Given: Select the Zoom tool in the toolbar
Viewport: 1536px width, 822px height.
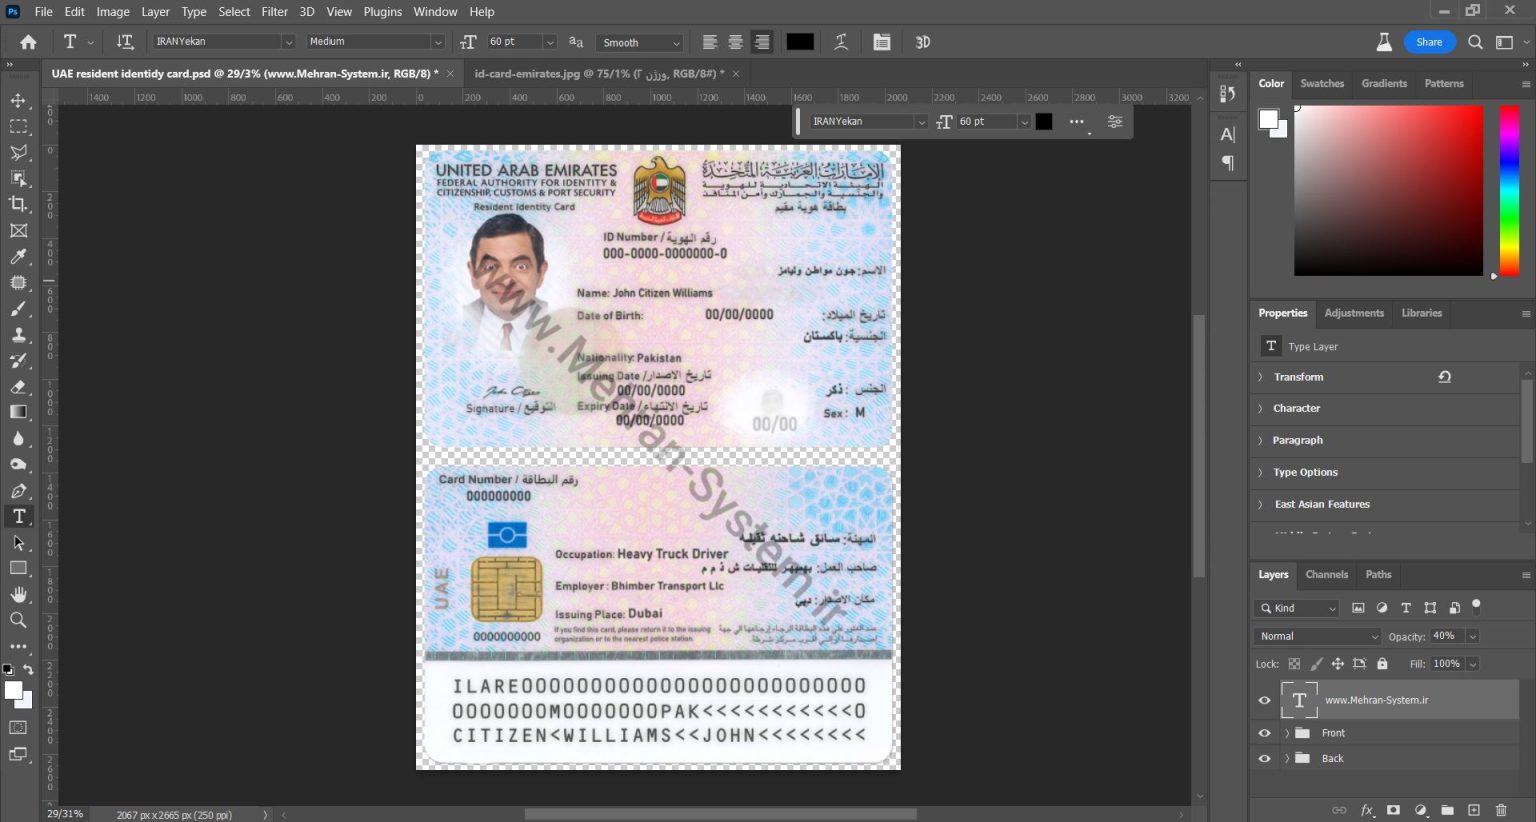Looking at the screenshot, I should coord(18,620).
